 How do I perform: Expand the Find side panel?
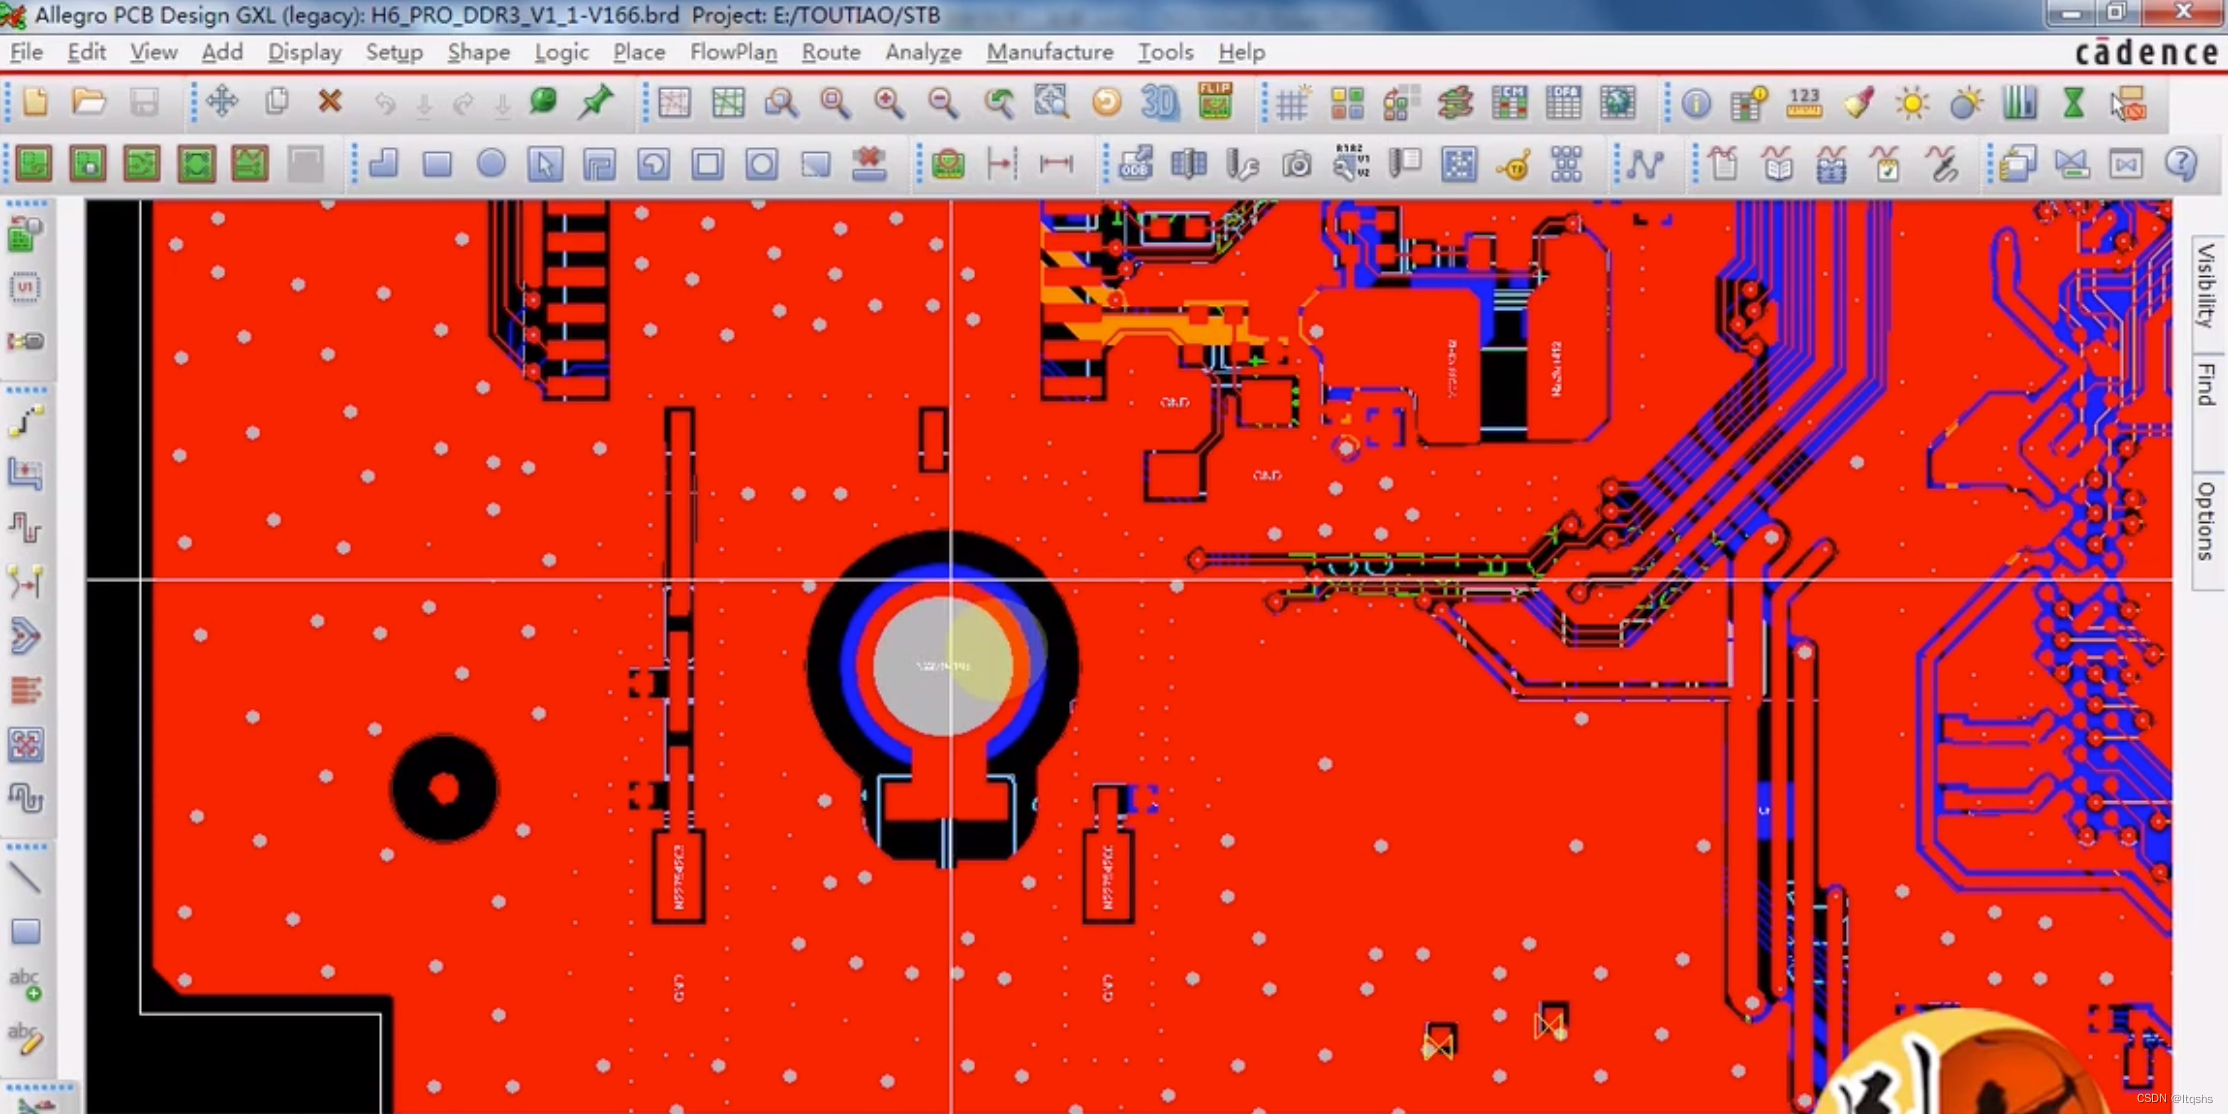click(2207, 385)
